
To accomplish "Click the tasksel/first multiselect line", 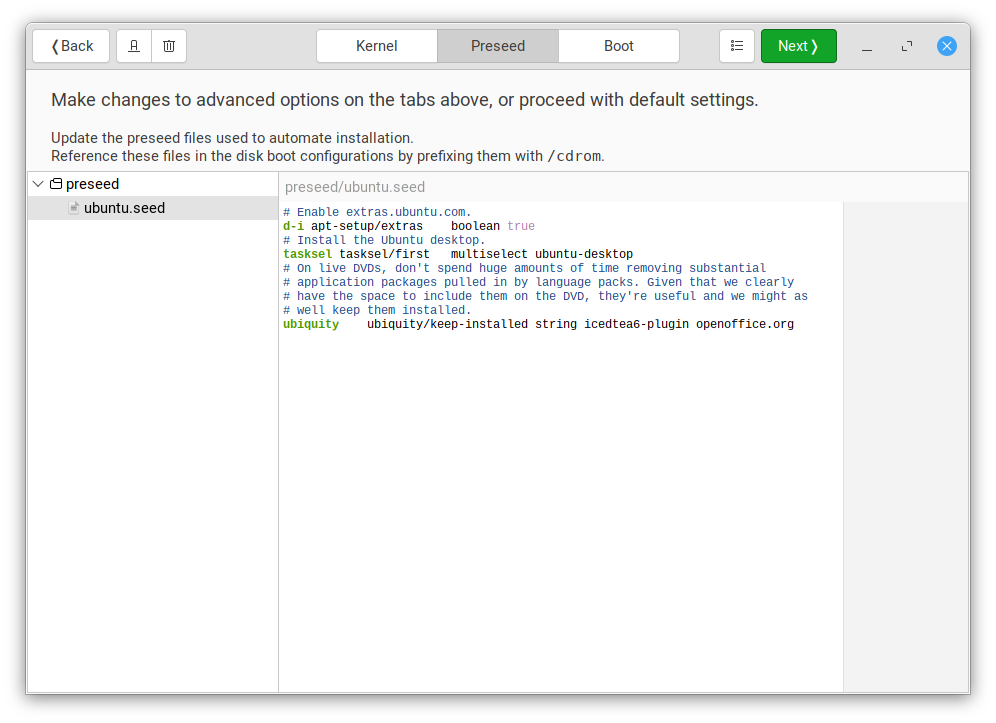I will 458,255.
